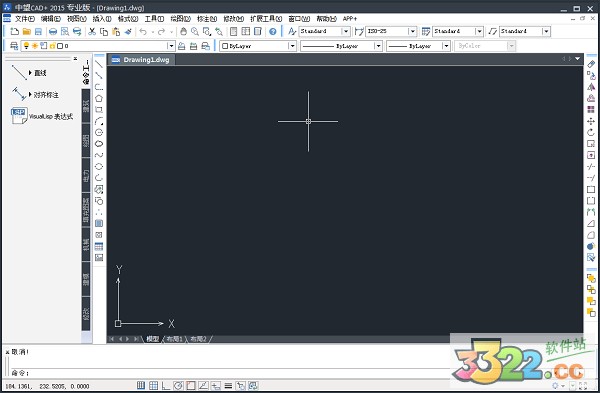Activate the match properties brush icon
The height and width of the screenshot is (393, 600).
[x=128, y=31]
